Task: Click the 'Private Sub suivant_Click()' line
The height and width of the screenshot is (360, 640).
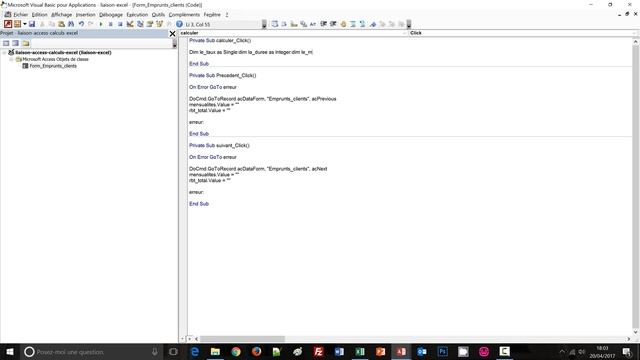Action: [x=219, y=145]
